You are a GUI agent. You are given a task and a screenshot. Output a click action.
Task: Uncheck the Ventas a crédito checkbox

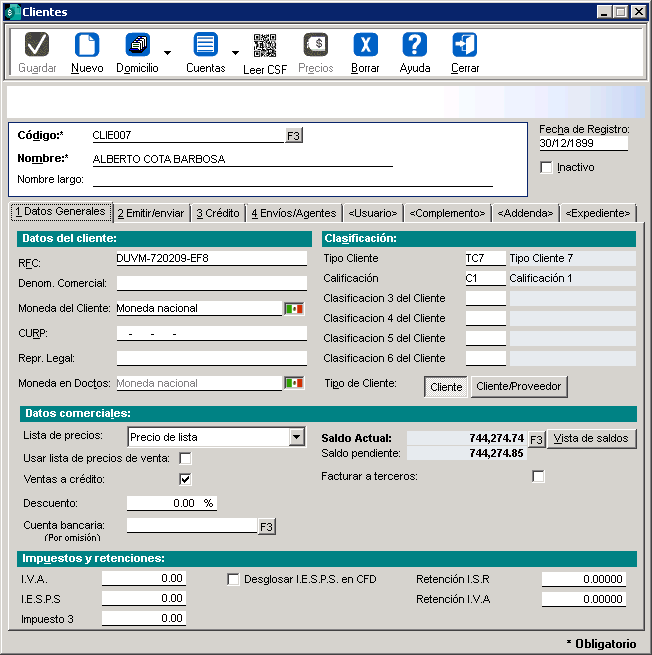tap(185, 479)
